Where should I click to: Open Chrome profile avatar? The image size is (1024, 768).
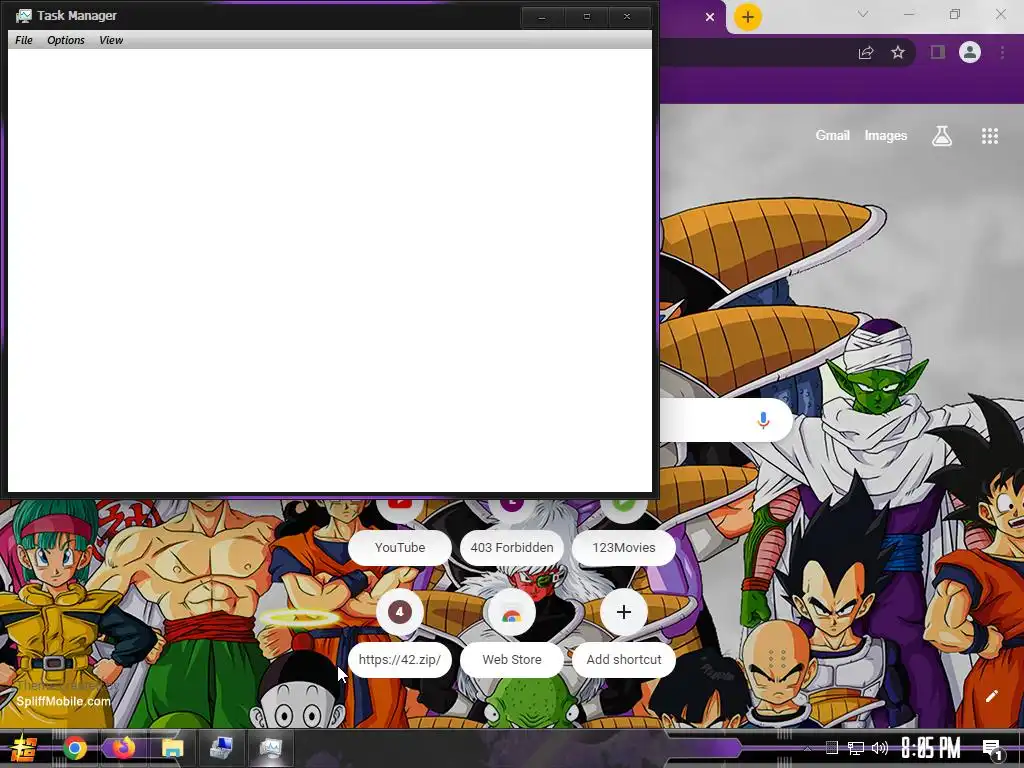(x=970, y=52)
